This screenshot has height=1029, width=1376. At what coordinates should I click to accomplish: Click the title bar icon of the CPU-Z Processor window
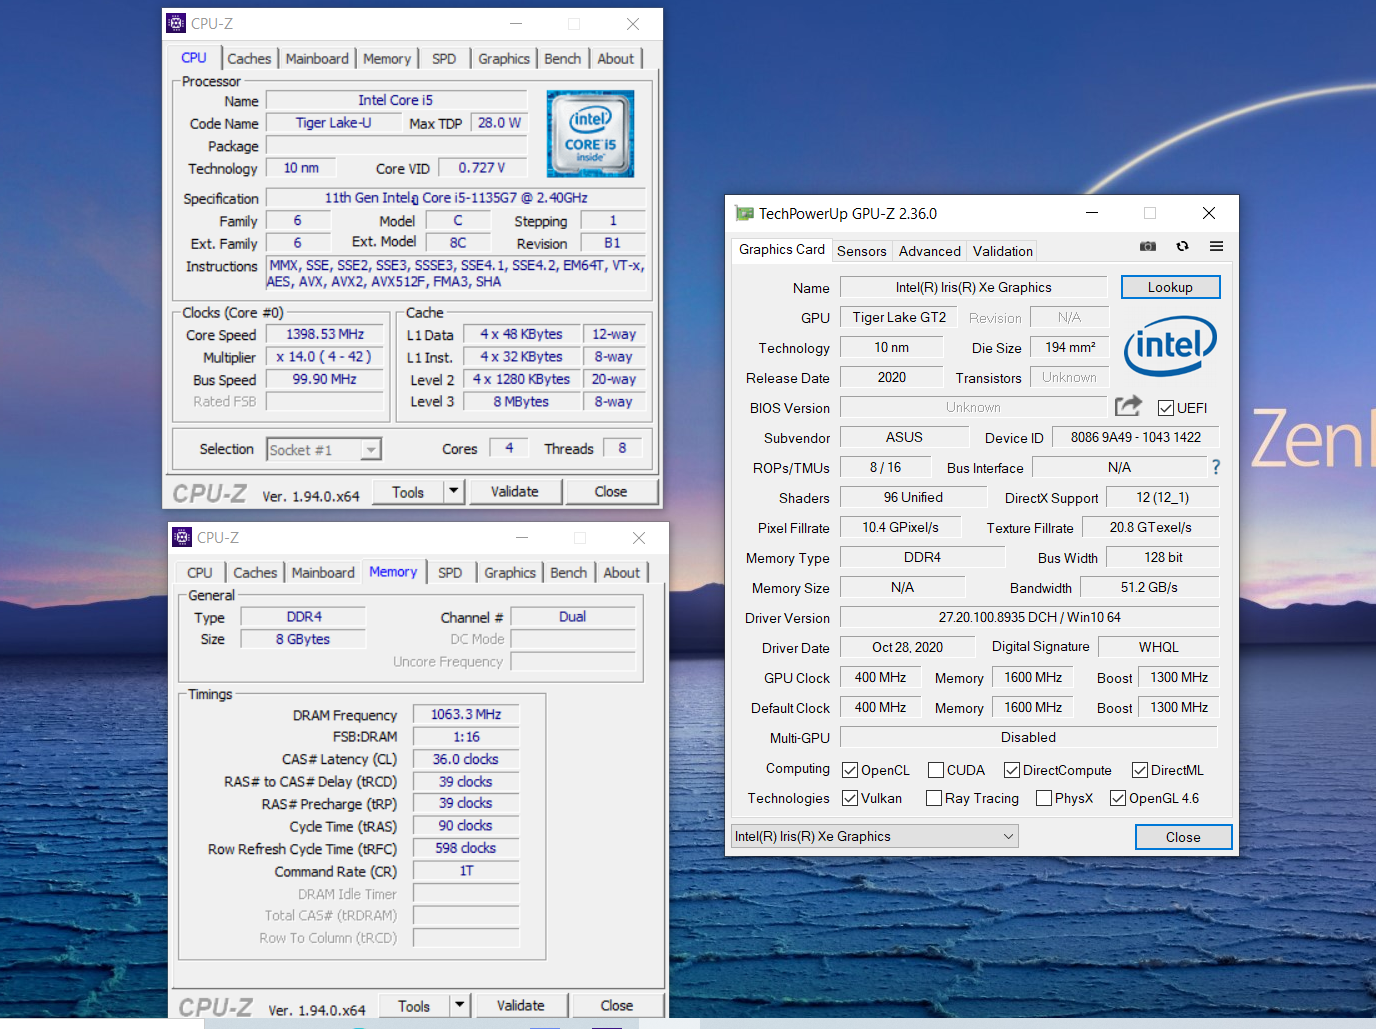177,23
